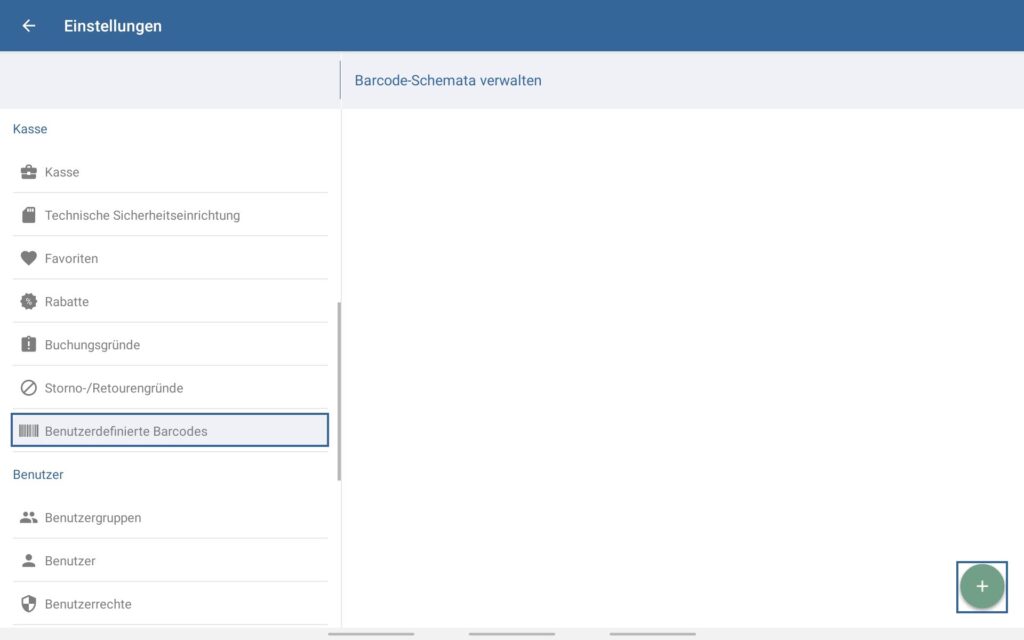Go back using the arrow beside Einstellungen

click(x=29, y=26)
